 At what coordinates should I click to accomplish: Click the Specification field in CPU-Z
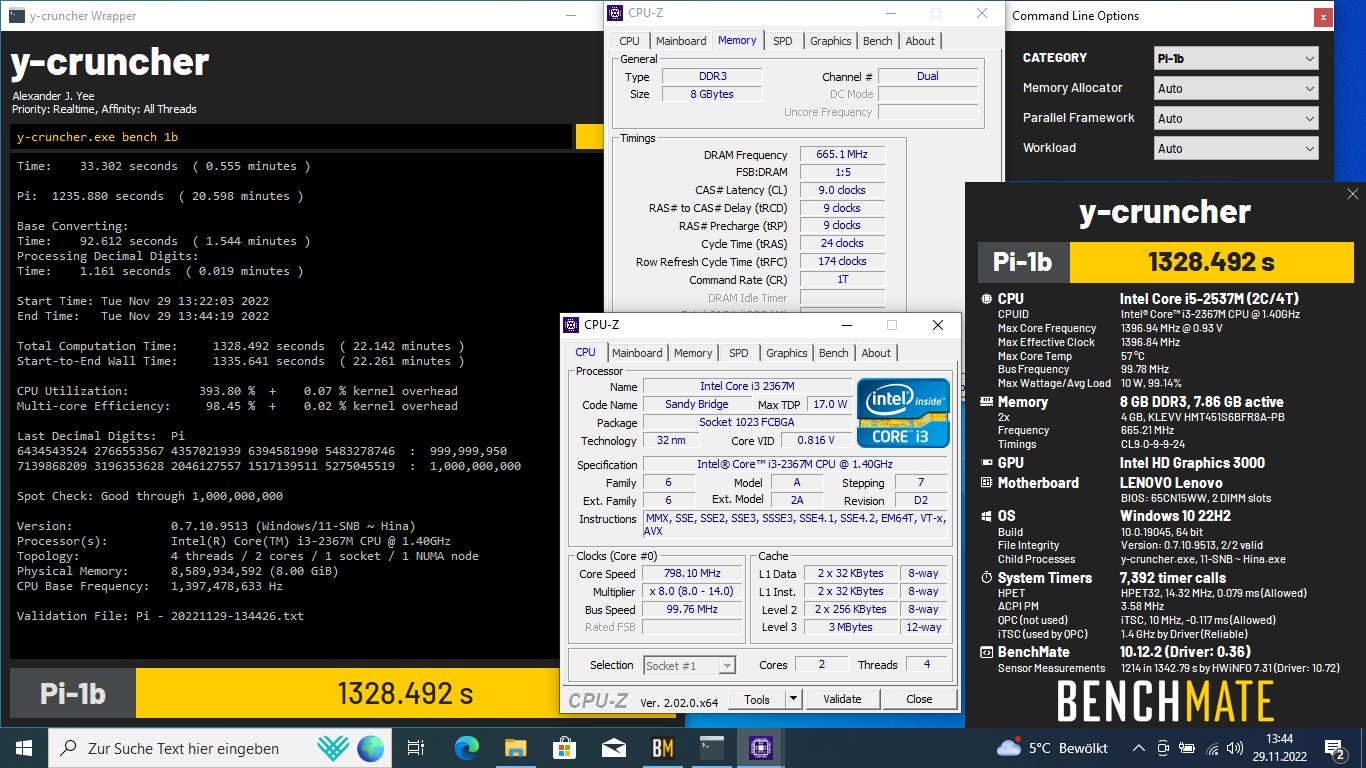[x=795, y=465]
